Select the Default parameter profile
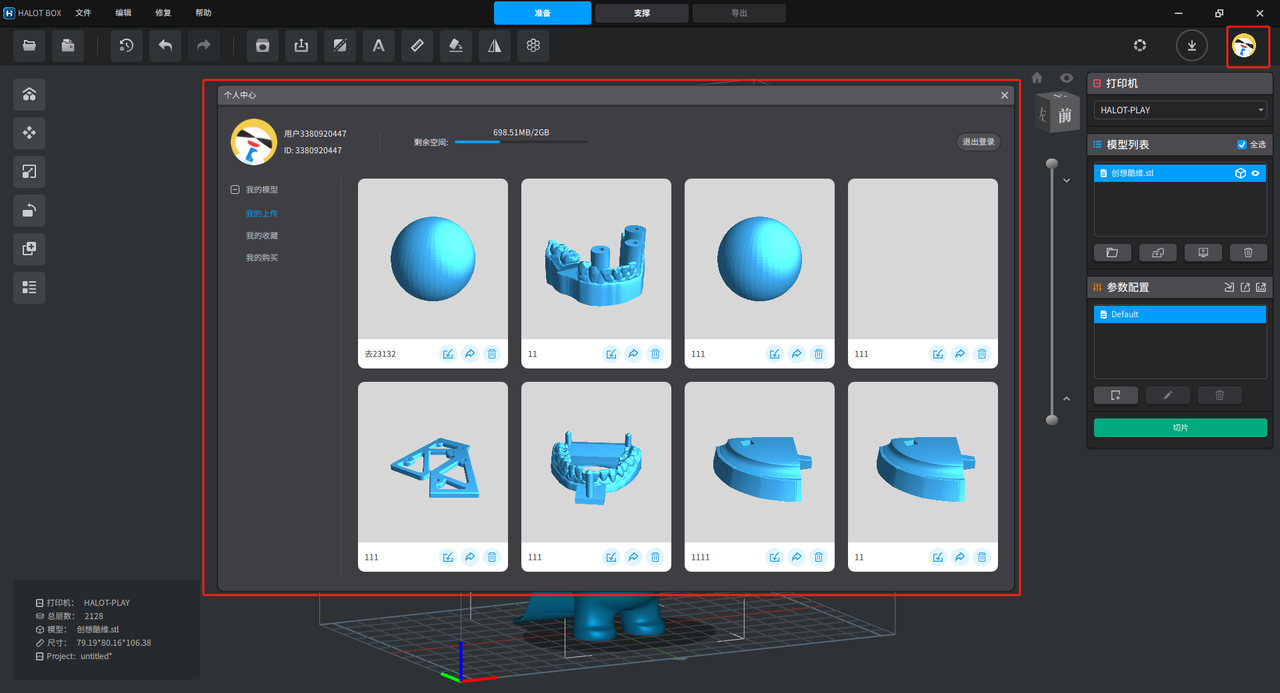 (1180, 314)
